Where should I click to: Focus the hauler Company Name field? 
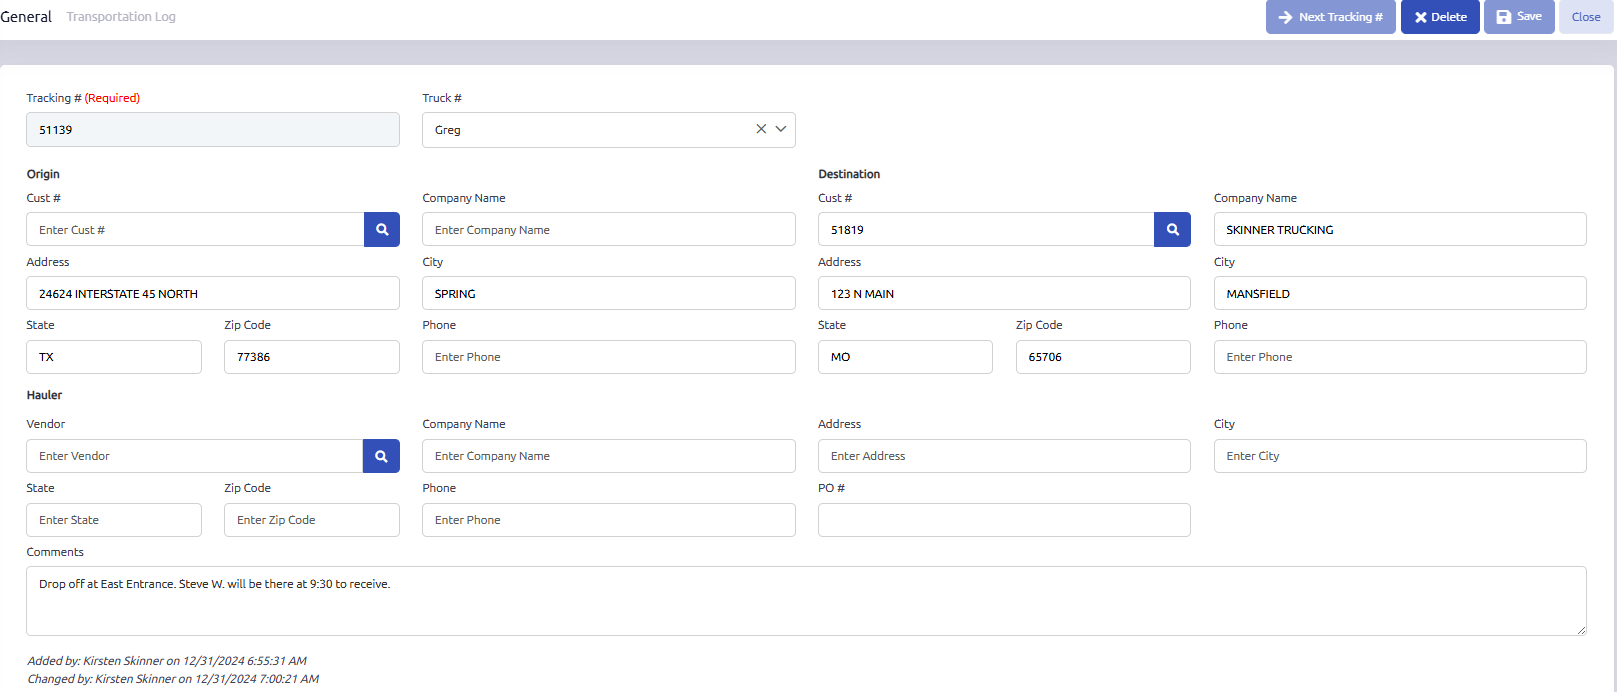(609, 456)
